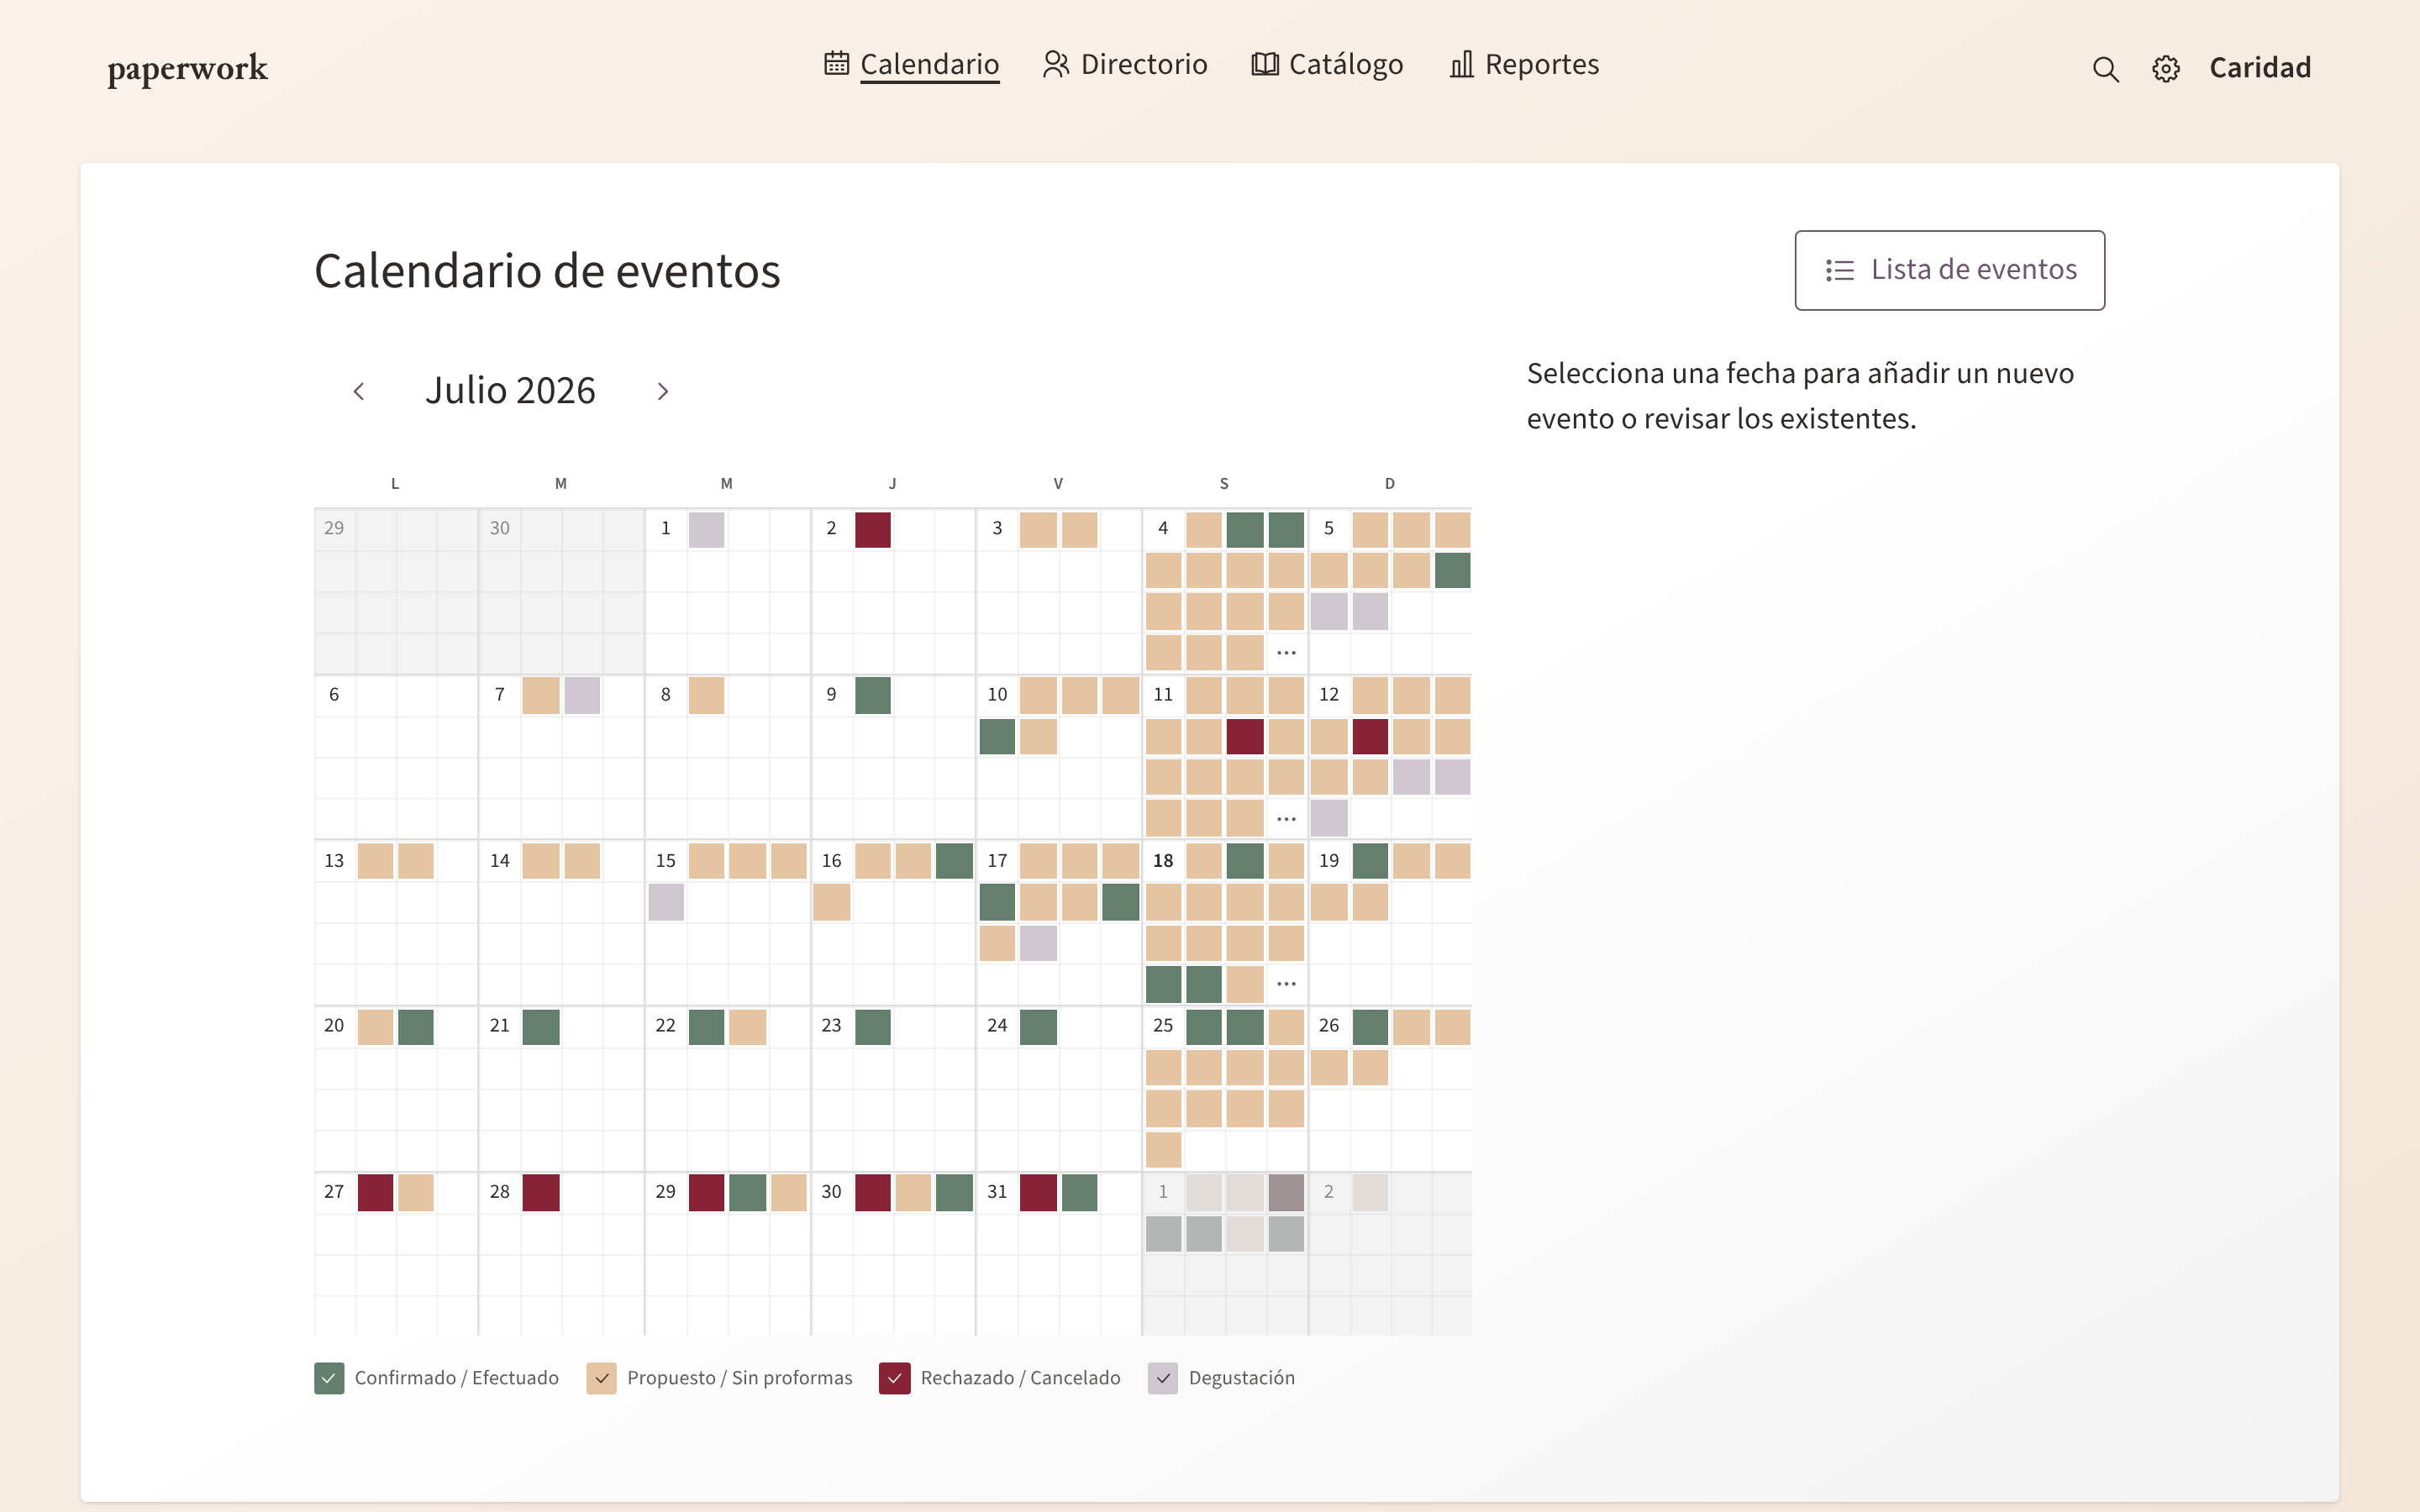Click the green event on day 21
The width and height of the screenshot is (2420, 1512).
[541, 1027]
